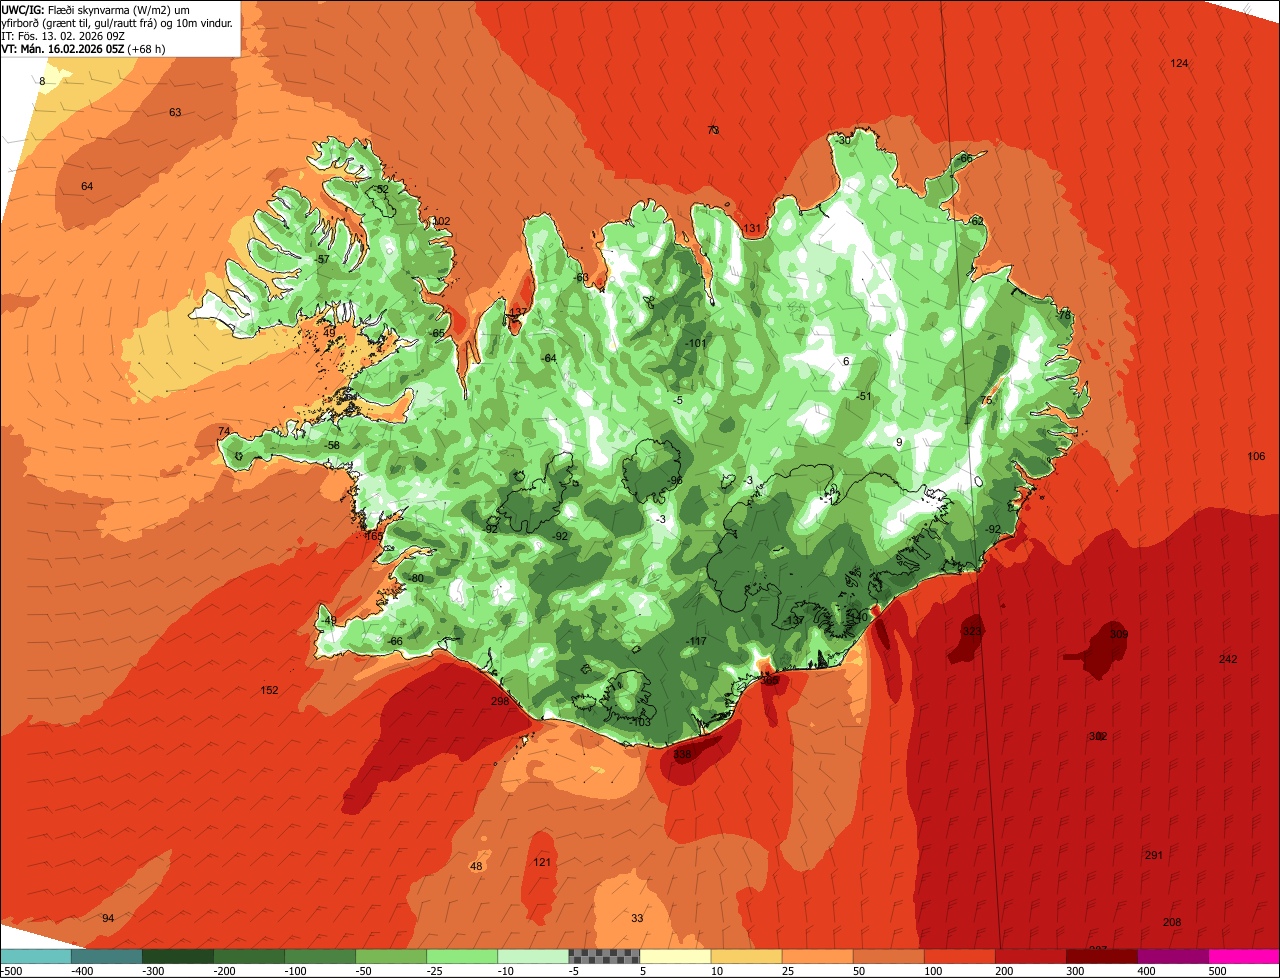Click the '-80' value in southwest Iceland
The height and width of the screenshot is (978, 1280).
(x=416, y=579)
